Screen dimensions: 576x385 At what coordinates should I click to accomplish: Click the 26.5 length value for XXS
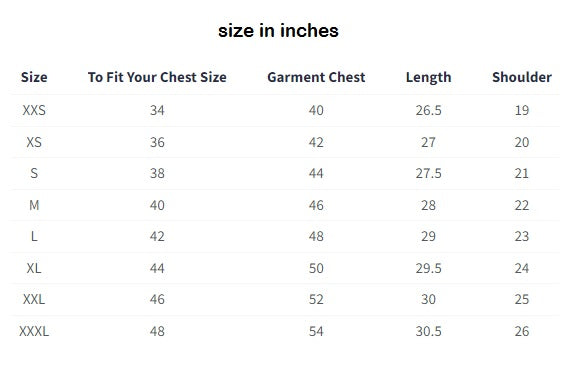(428, 110)
